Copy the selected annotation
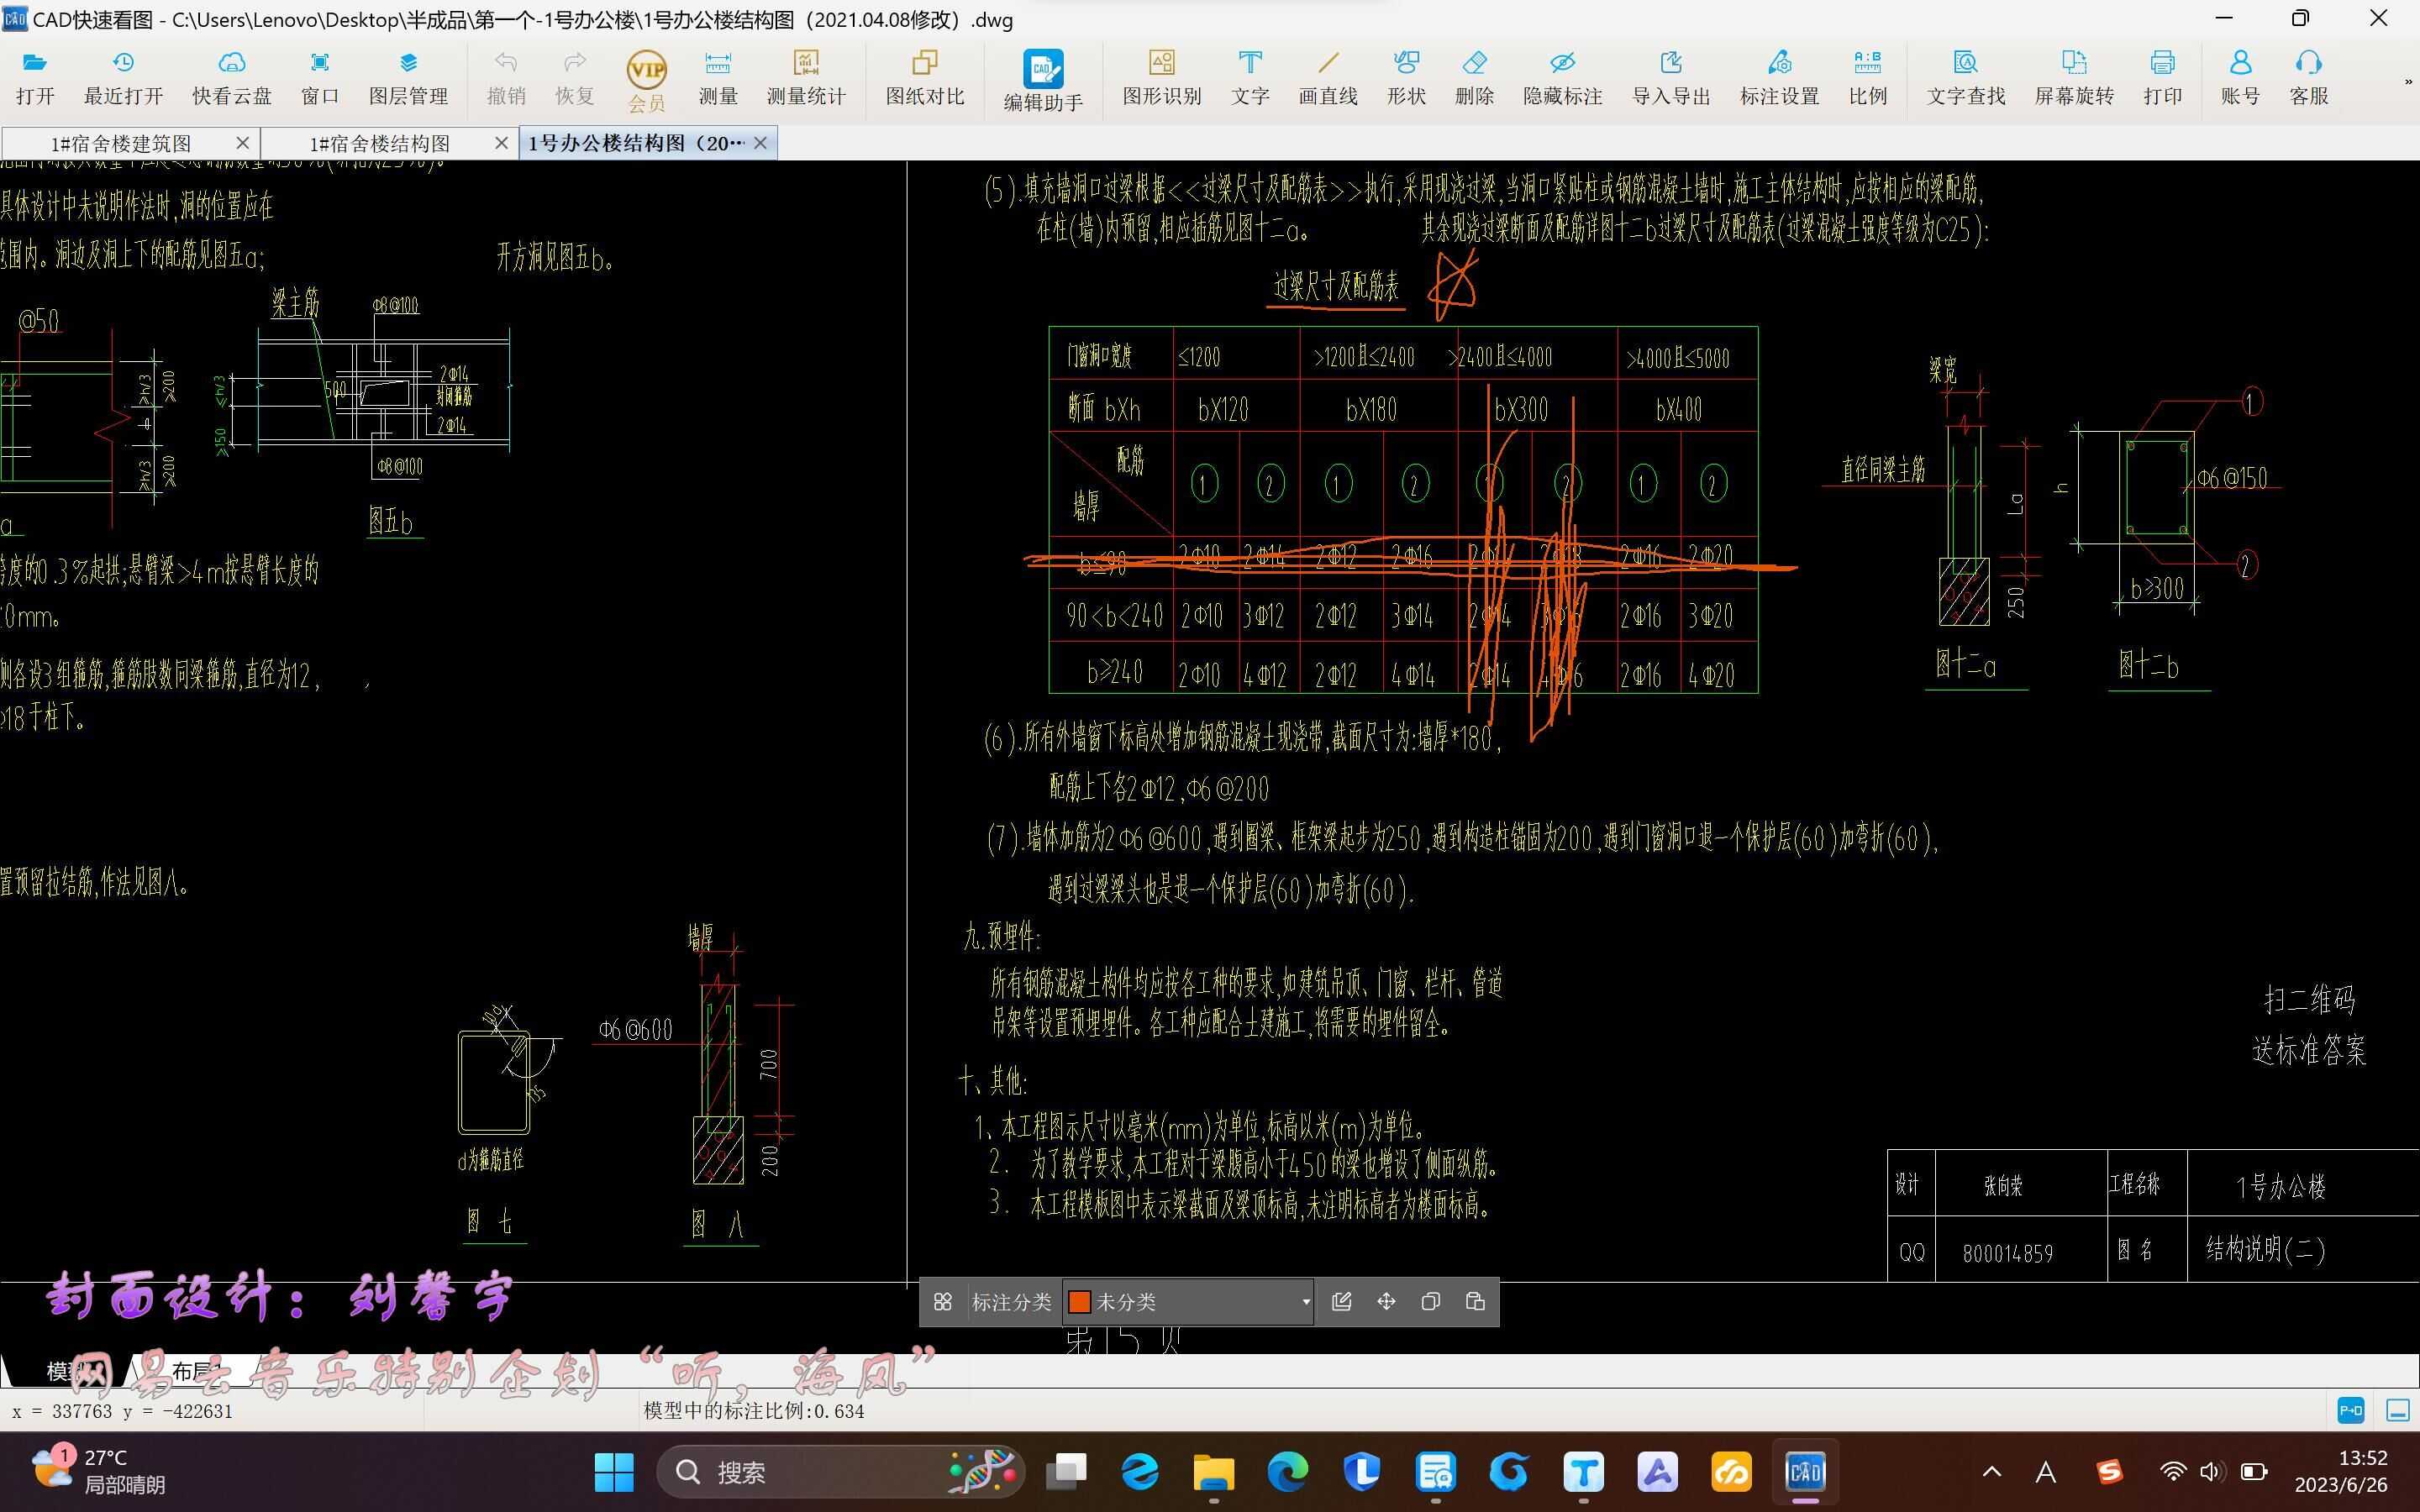The image size is (2420, 1512). point(1430,1302)
